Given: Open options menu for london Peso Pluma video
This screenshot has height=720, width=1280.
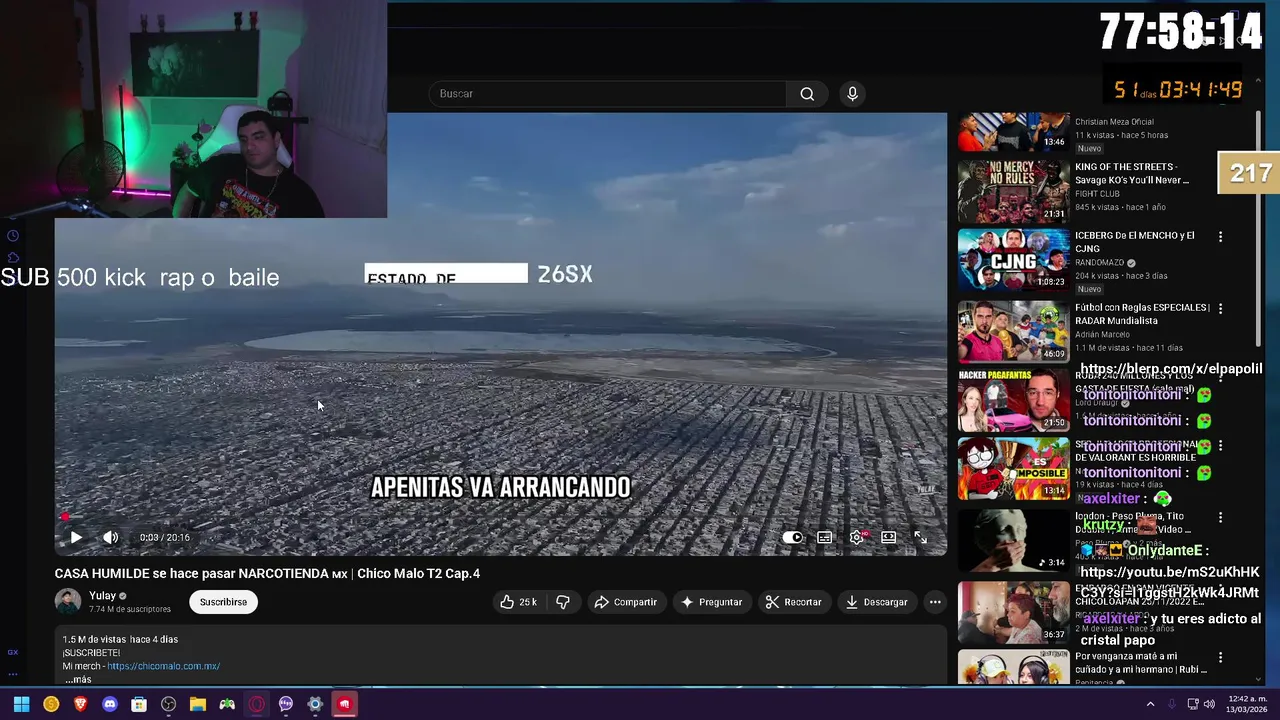Looking at the screenshot, I should pos(1220,518).
